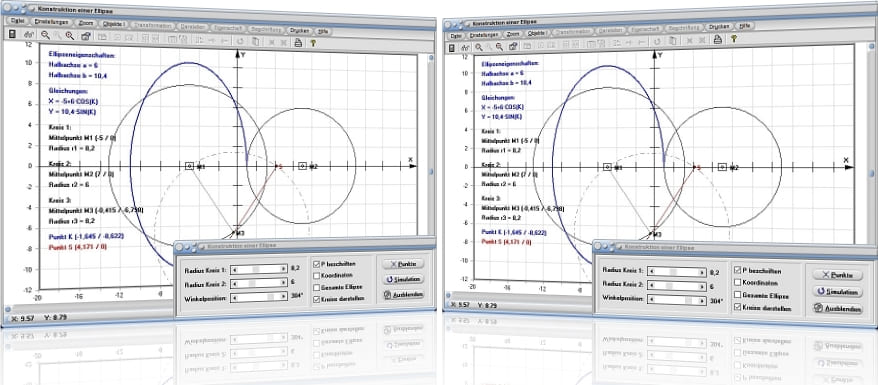Image resolution: width=878 pixels, height=385 pixels.
Task: Click the Punkte button in the left dialog
Action: (403, 264)
